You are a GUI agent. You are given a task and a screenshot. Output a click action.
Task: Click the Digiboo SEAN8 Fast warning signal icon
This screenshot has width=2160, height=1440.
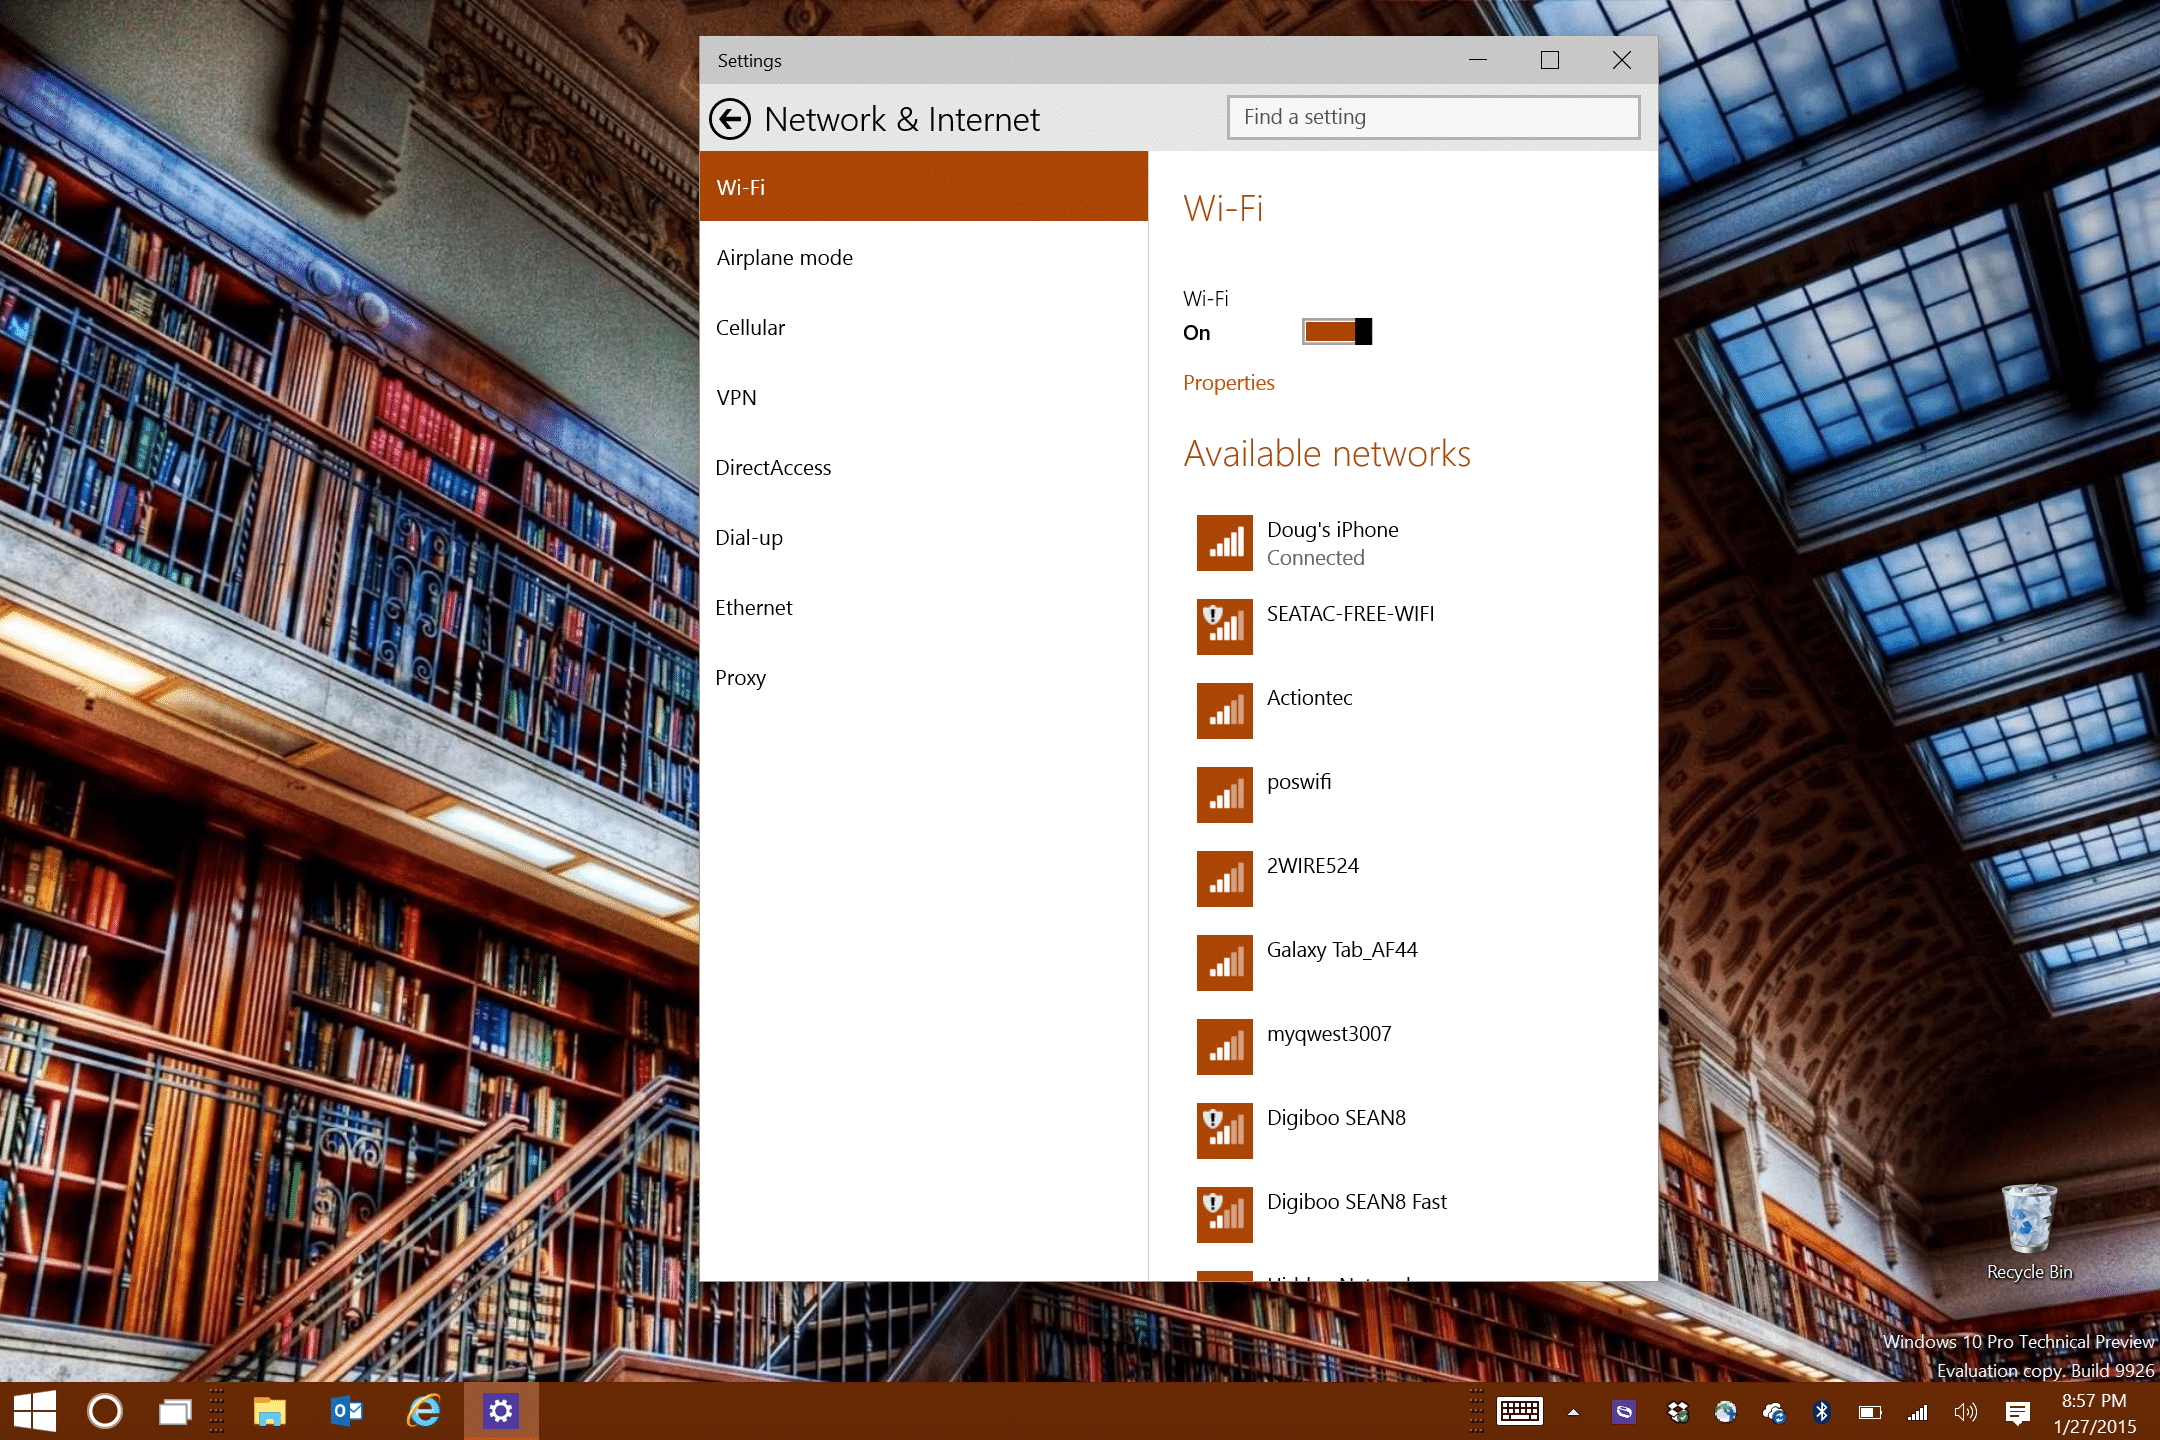[1224, 1215]
